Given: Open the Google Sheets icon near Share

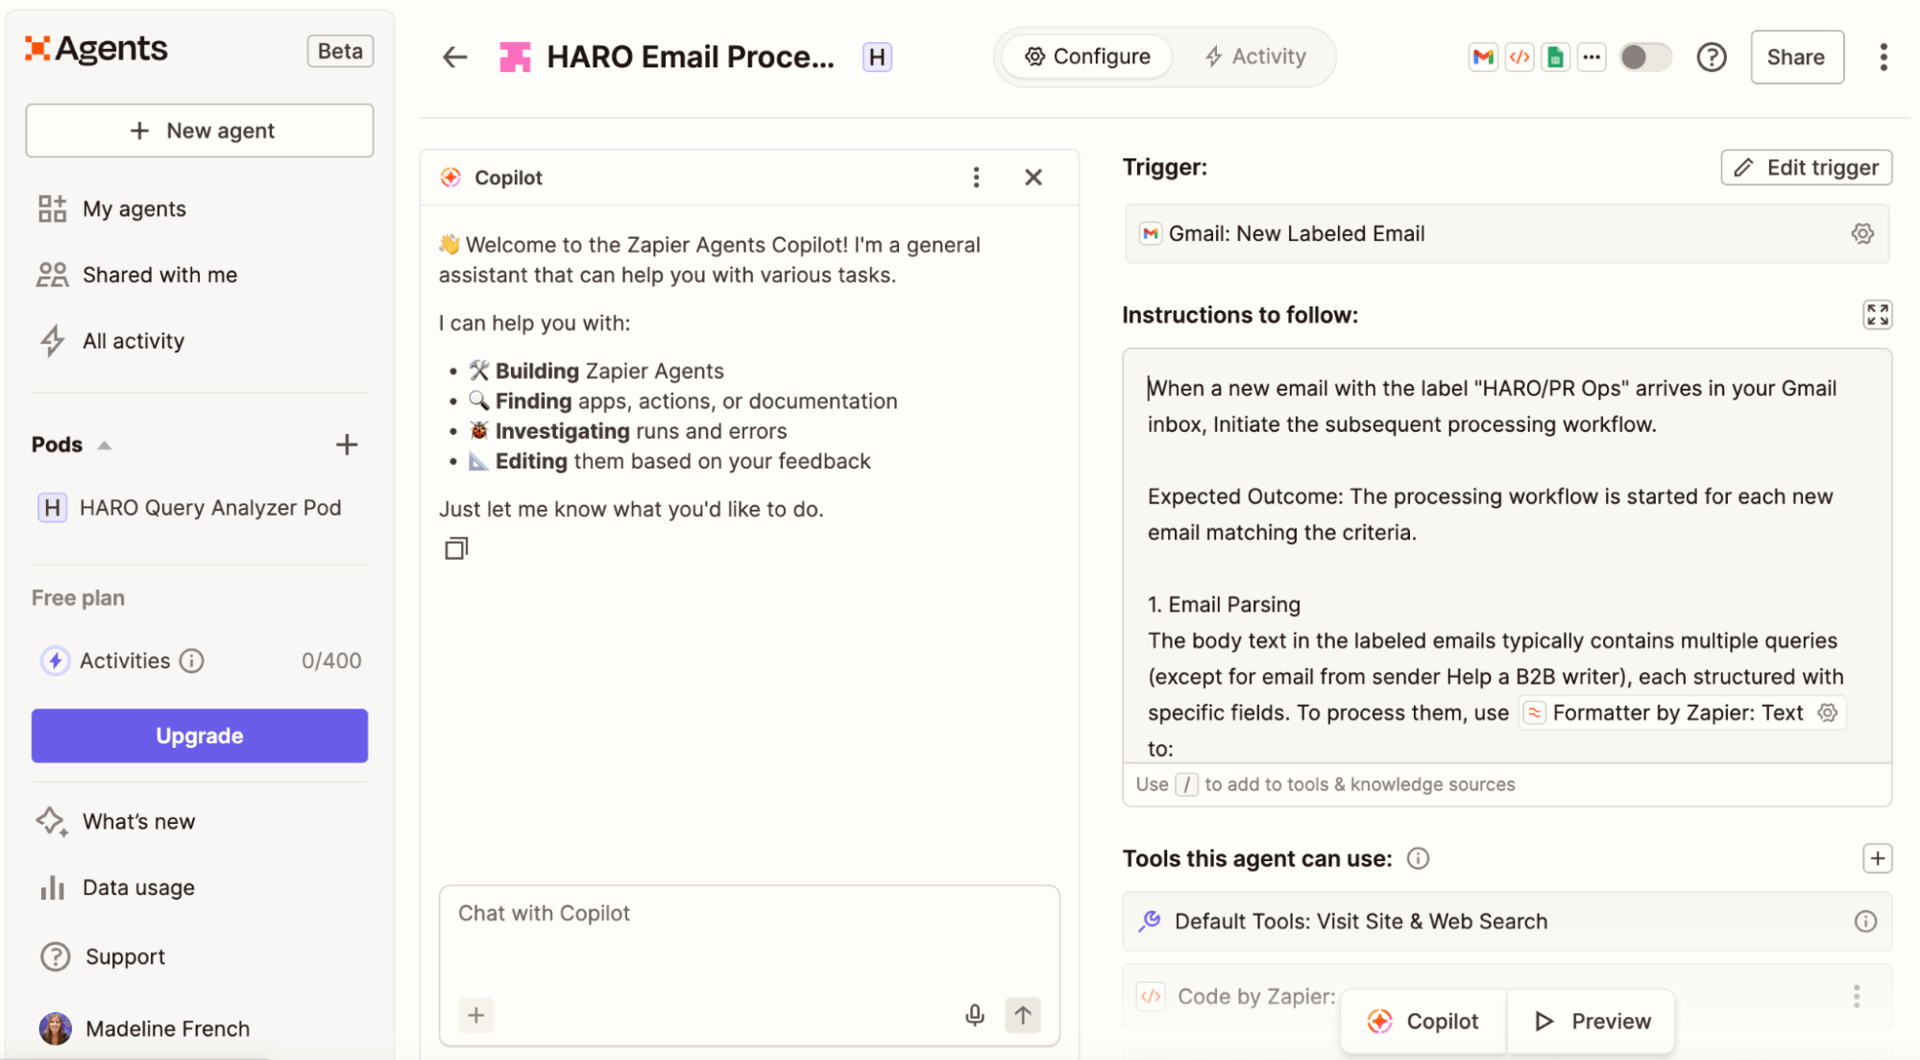Looking at the screenshot, I should pyautogui.click(x=1555, y=57).
